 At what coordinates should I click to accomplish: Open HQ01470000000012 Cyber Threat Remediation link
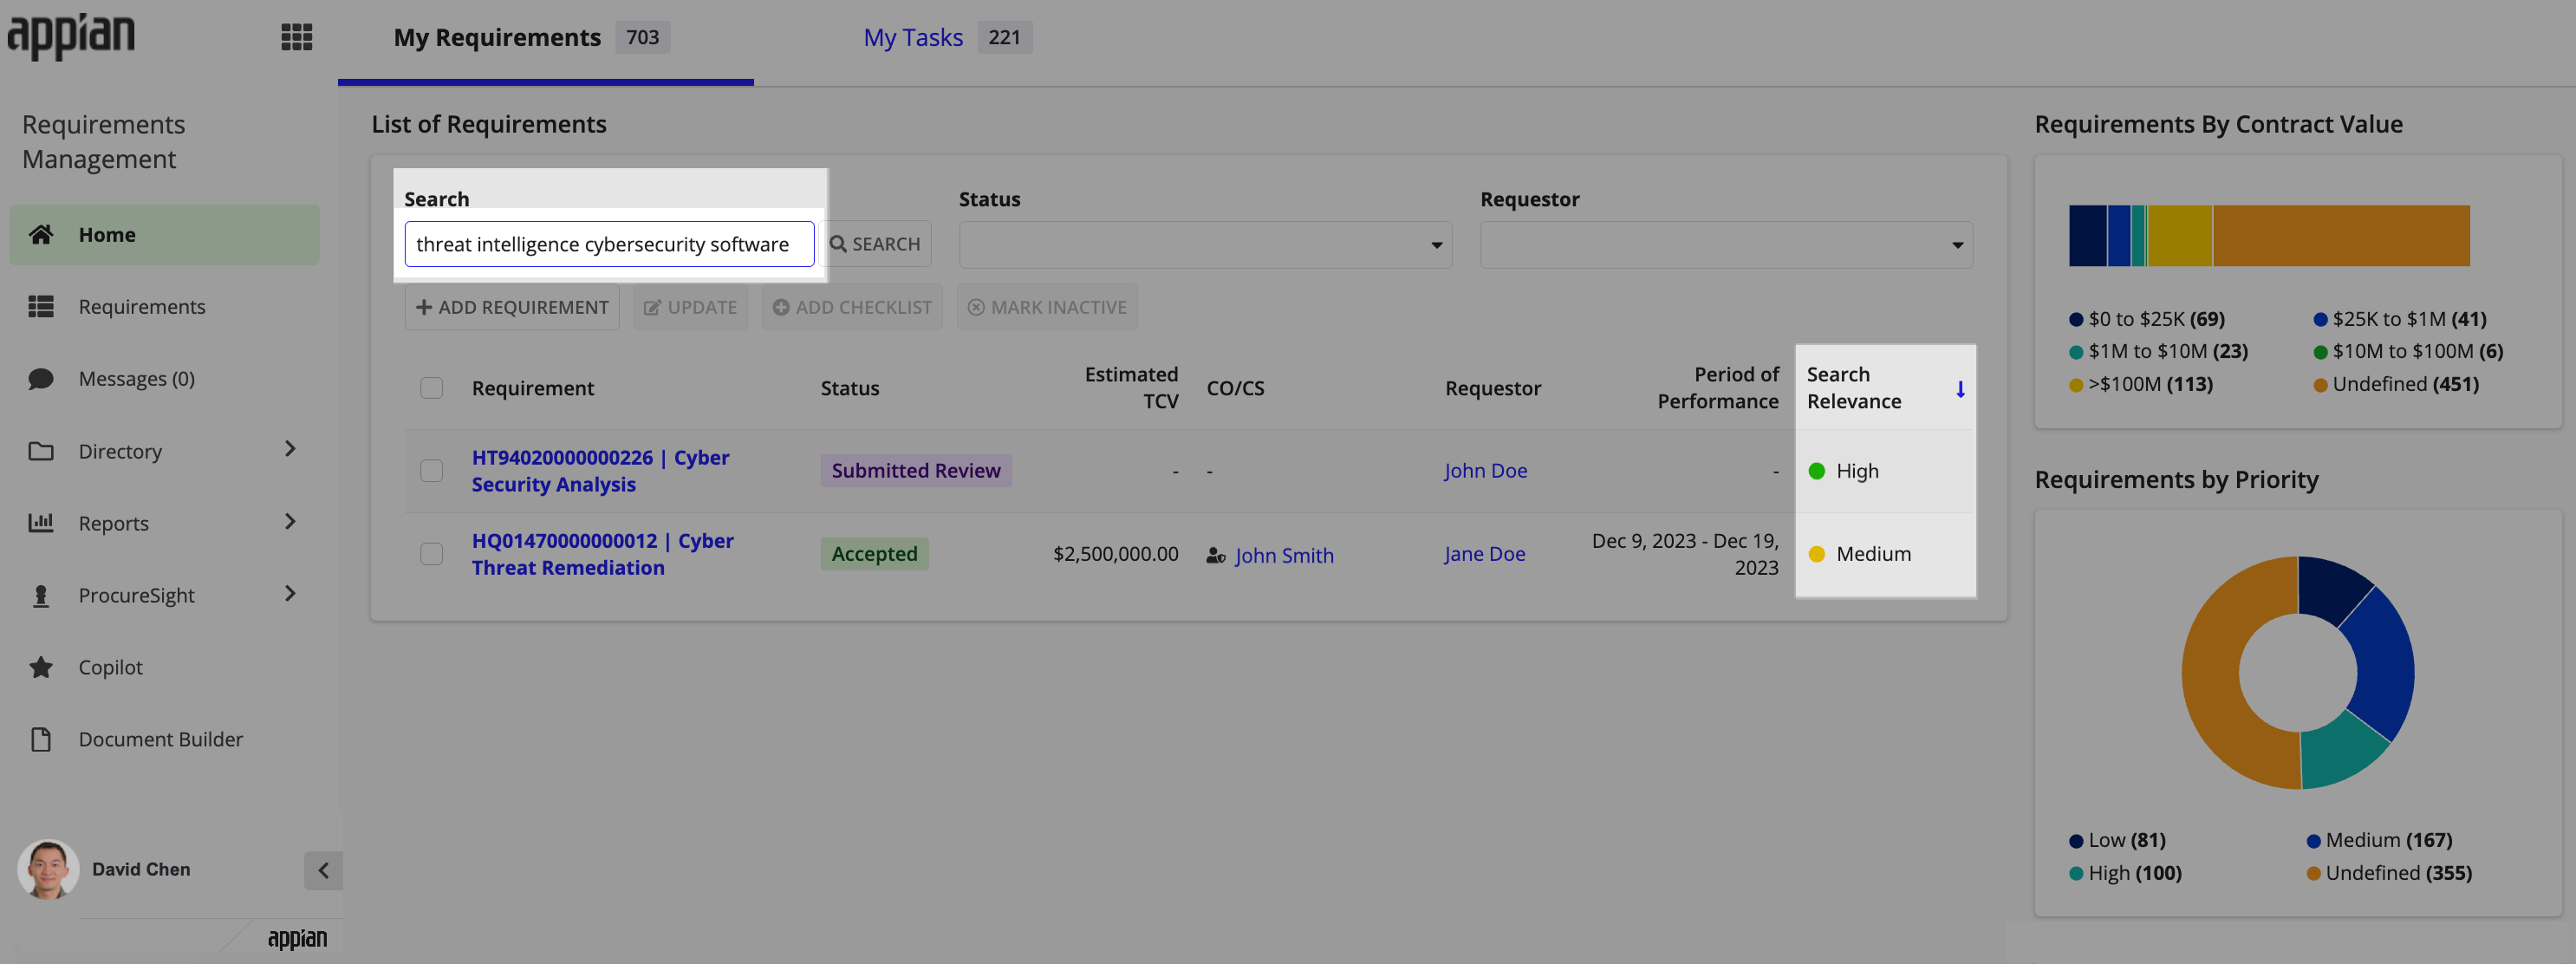tap(603, 554)
